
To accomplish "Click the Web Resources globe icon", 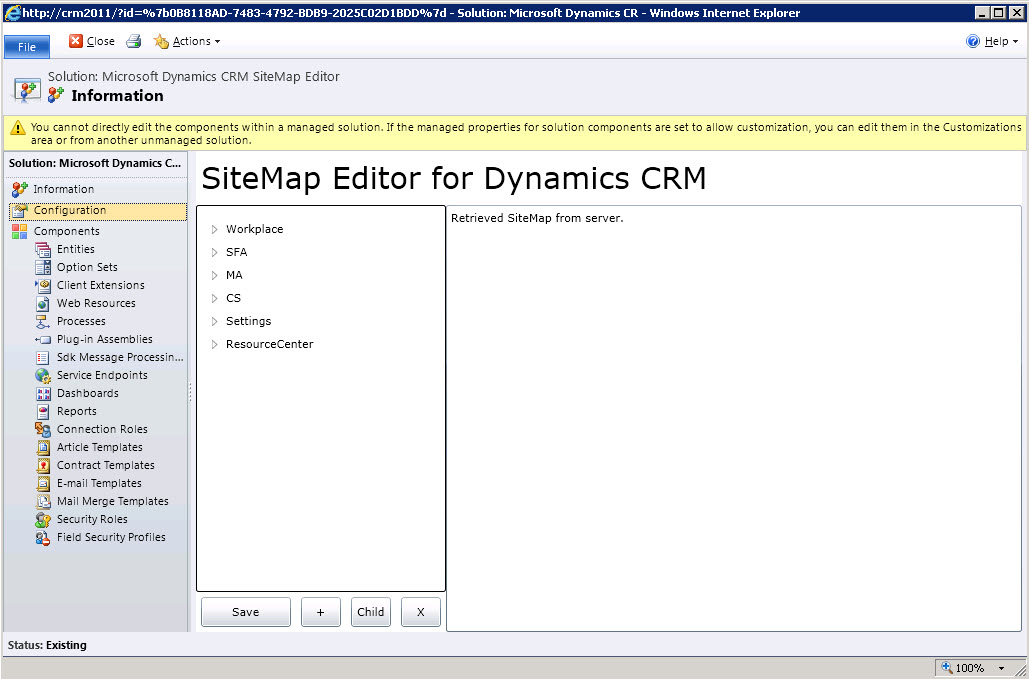I will coord(43,303).
